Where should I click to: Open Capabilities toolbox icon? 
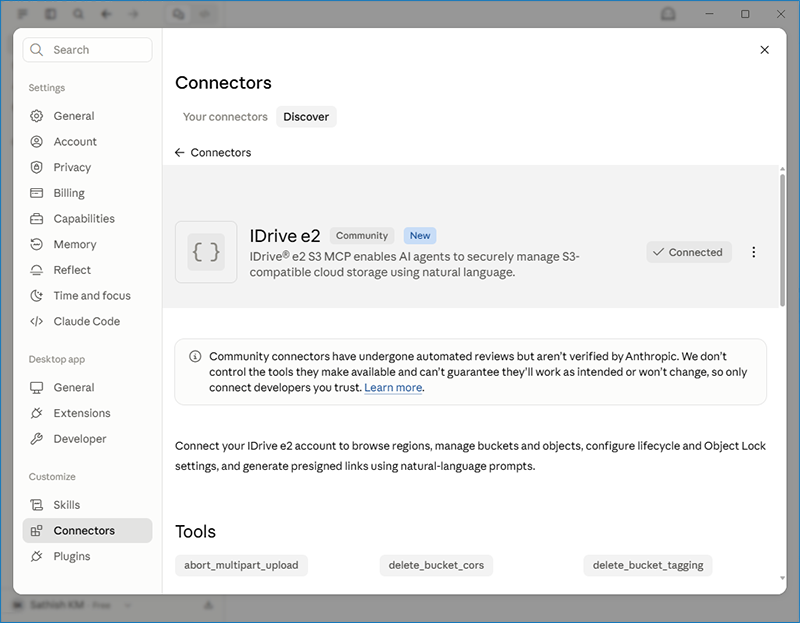(x=36, y=218)
